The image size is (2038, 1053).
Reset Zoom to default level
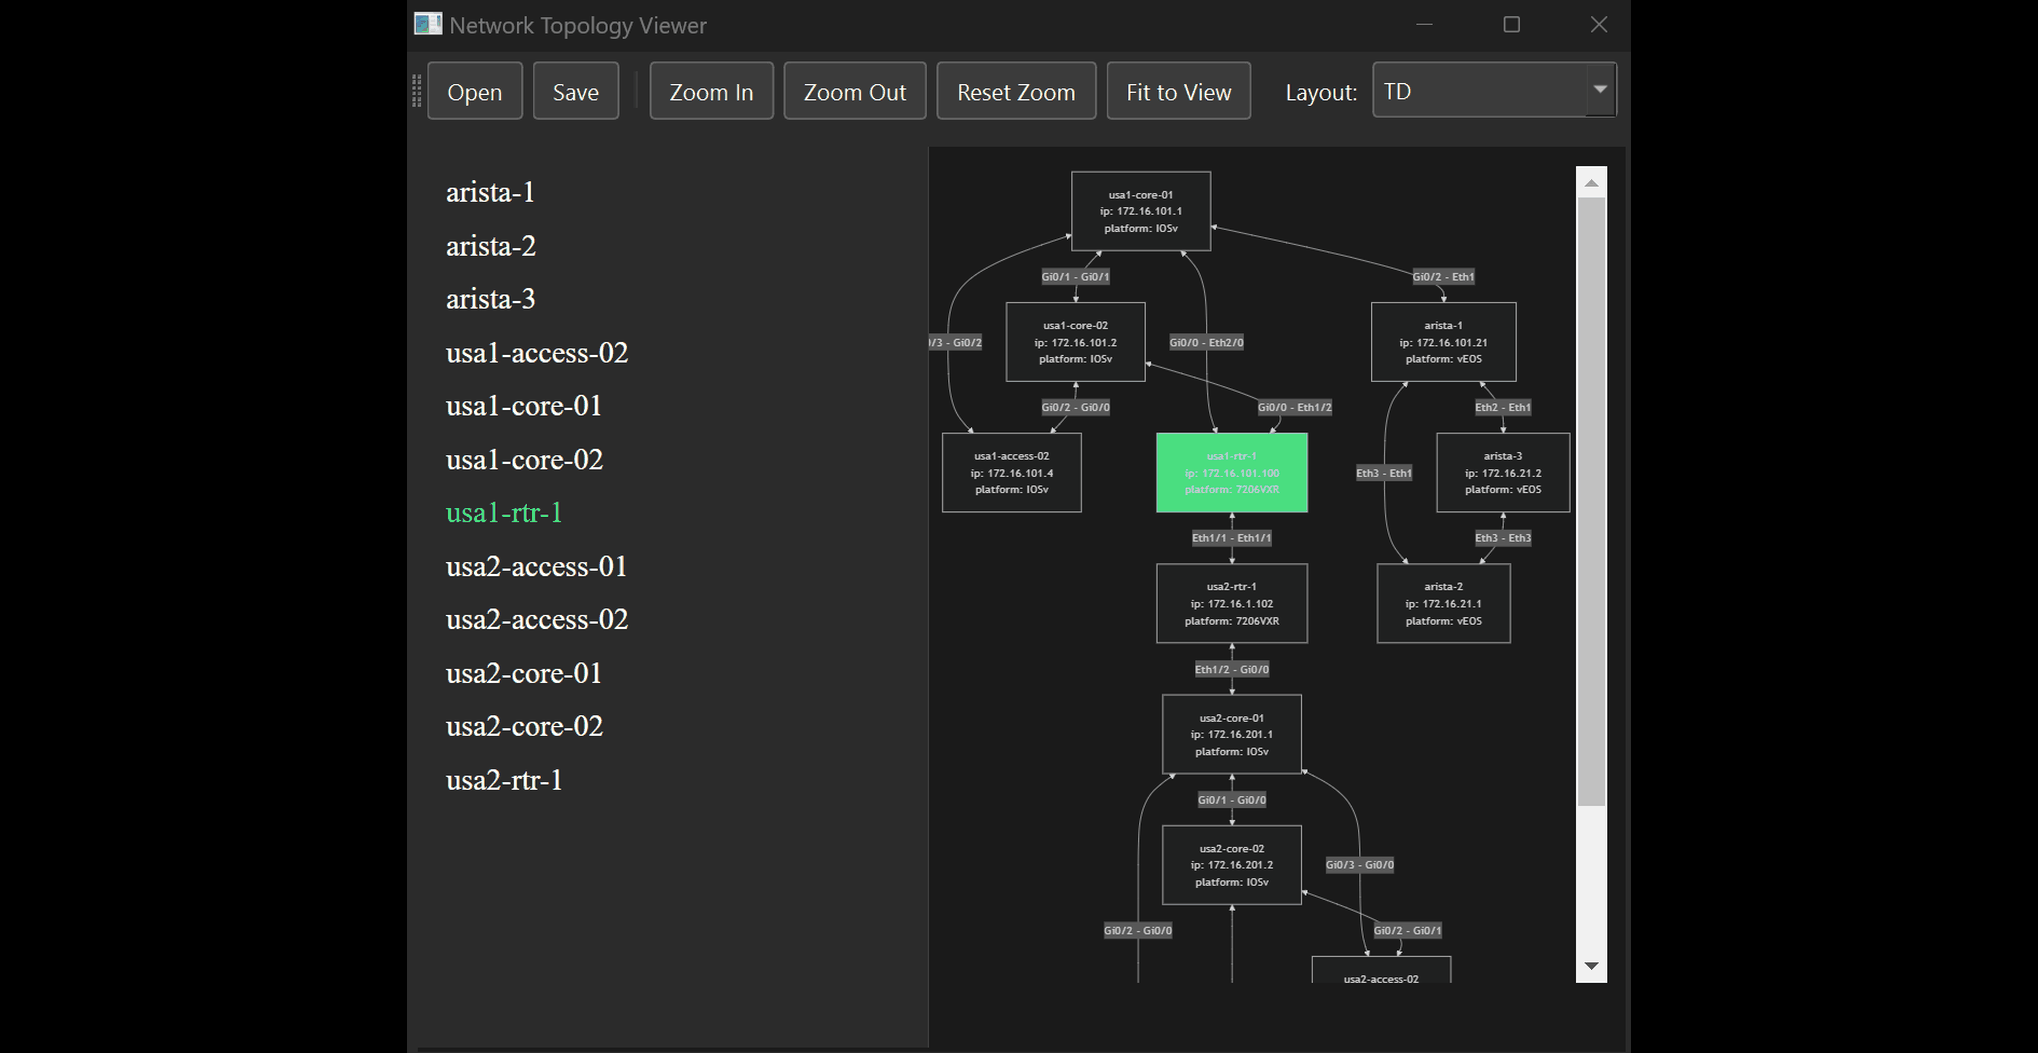point(1016,90)
